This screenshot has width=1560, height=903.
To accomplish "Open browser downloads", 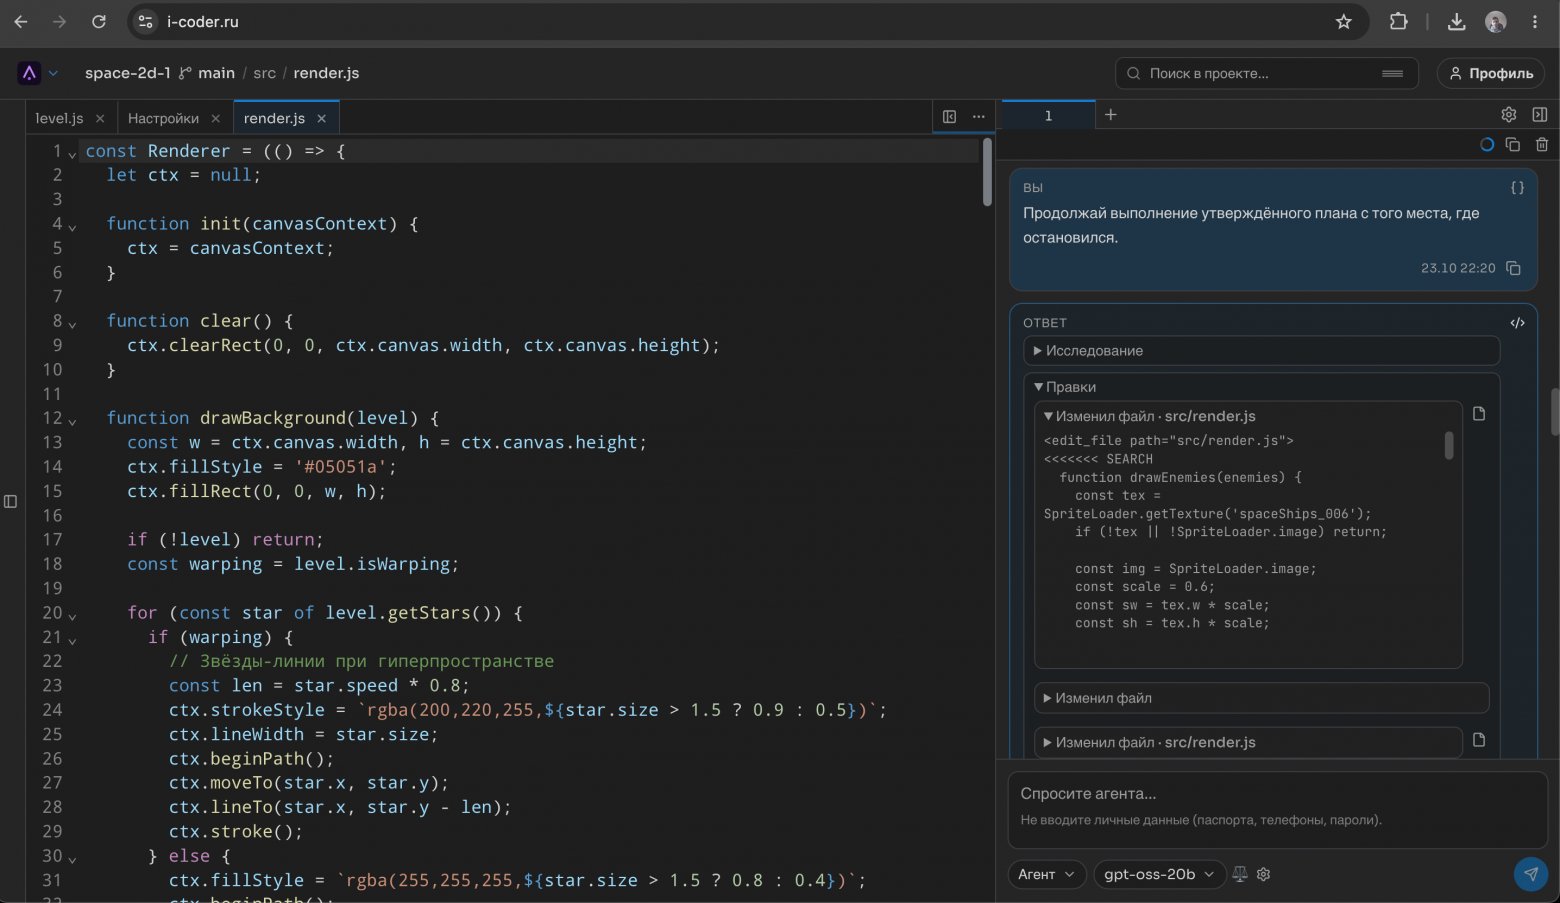I will coord(1456,22).
